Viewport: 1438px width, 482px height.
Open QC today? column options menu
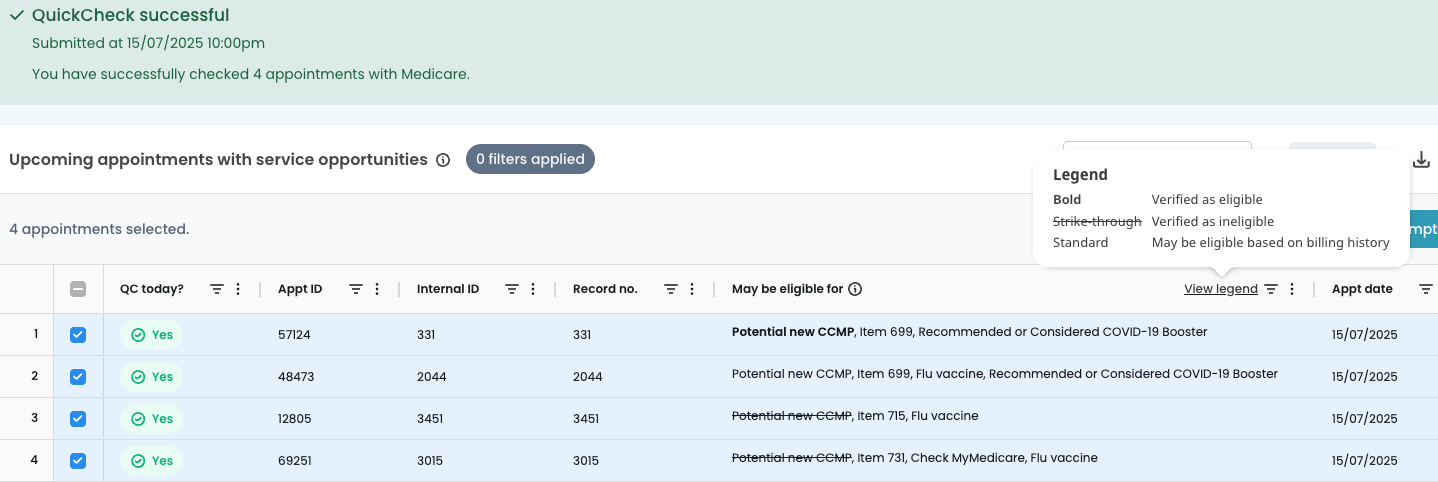(x=238, y=289)
